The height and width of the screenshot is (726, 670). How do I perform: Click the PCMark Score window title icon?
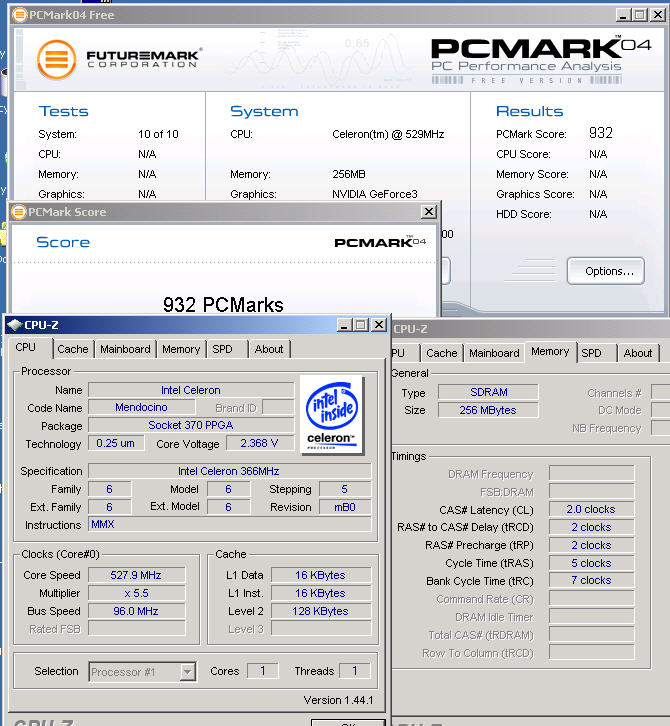point(19,212)
